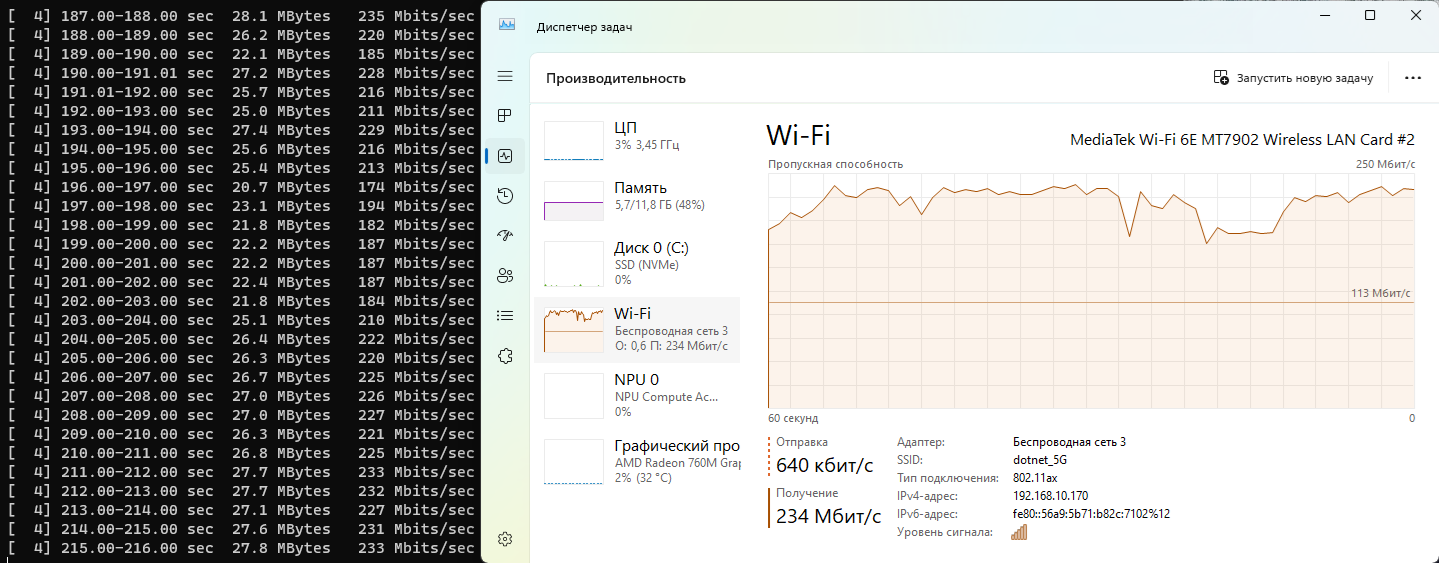Screen dimensions: 1439x563
Task: Select the Performance sidebar icon
Action: click(505, 156)
